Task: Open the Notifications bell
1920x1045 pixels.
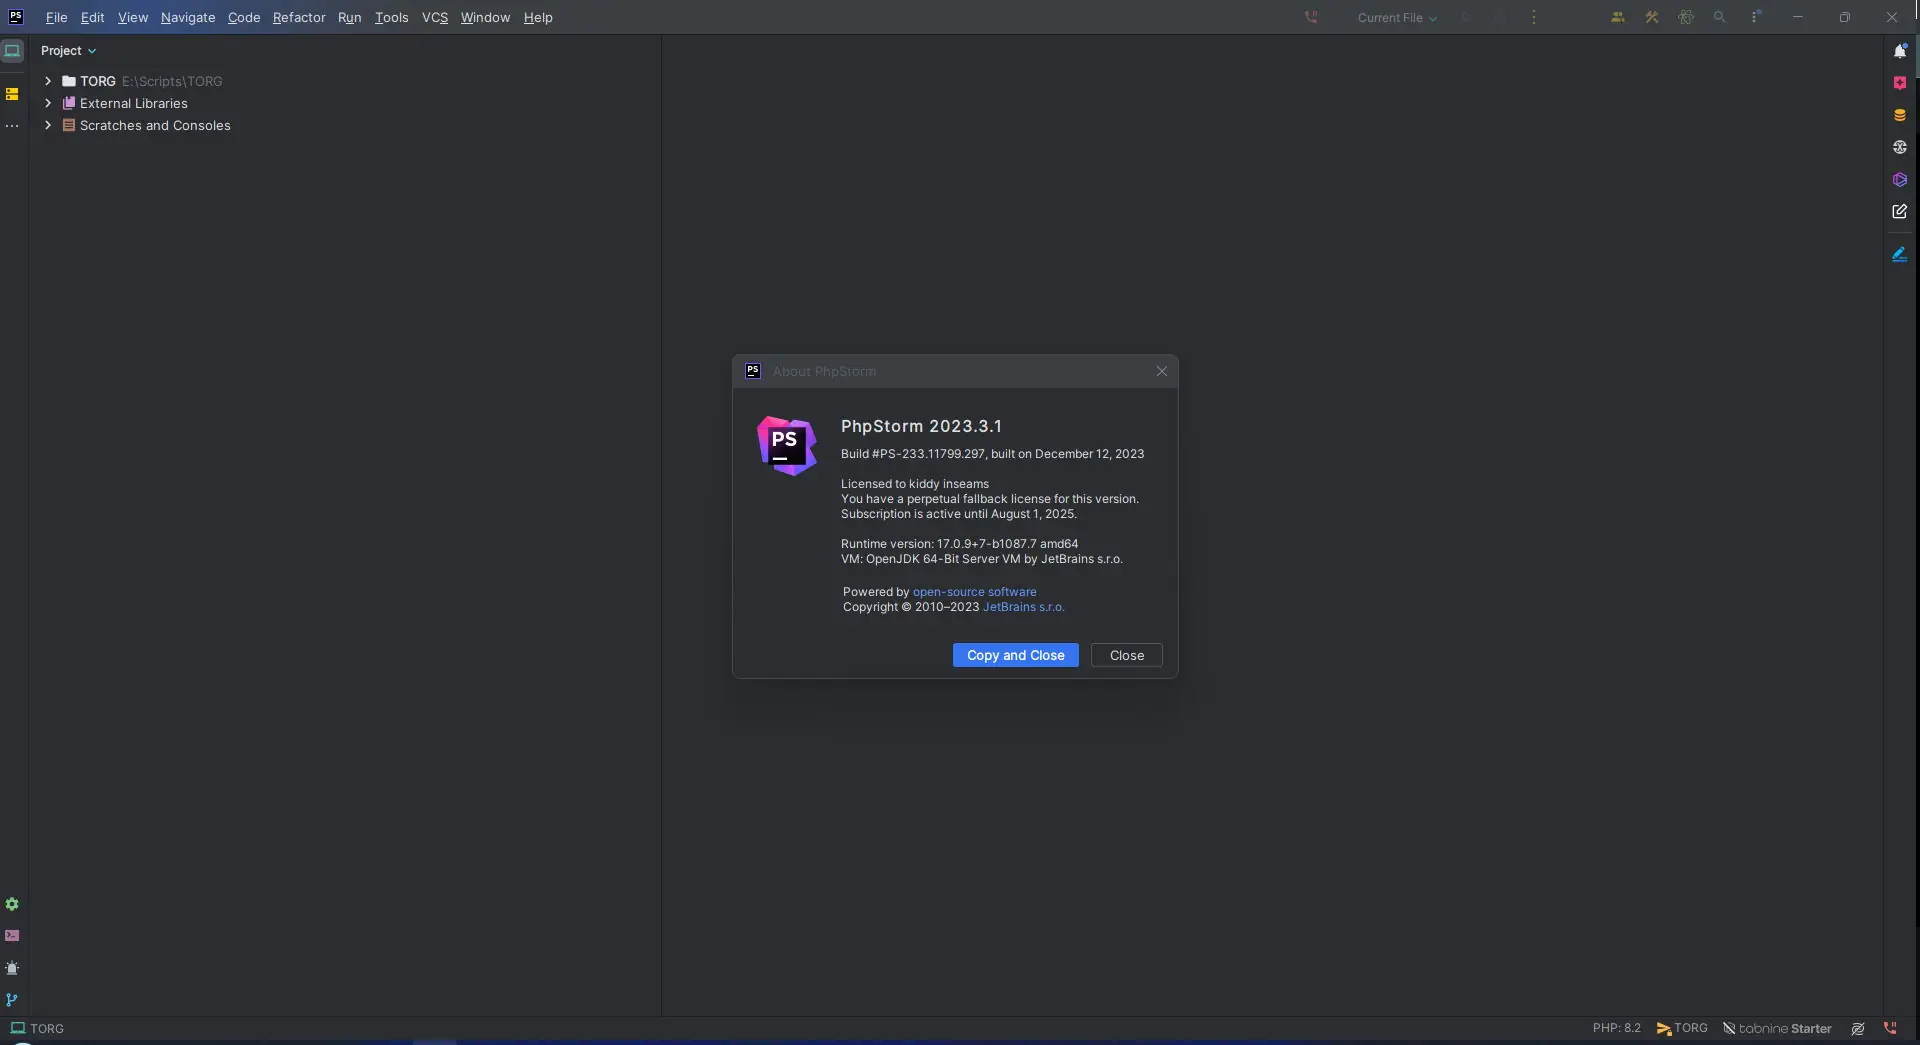Action: point(1900,51)
